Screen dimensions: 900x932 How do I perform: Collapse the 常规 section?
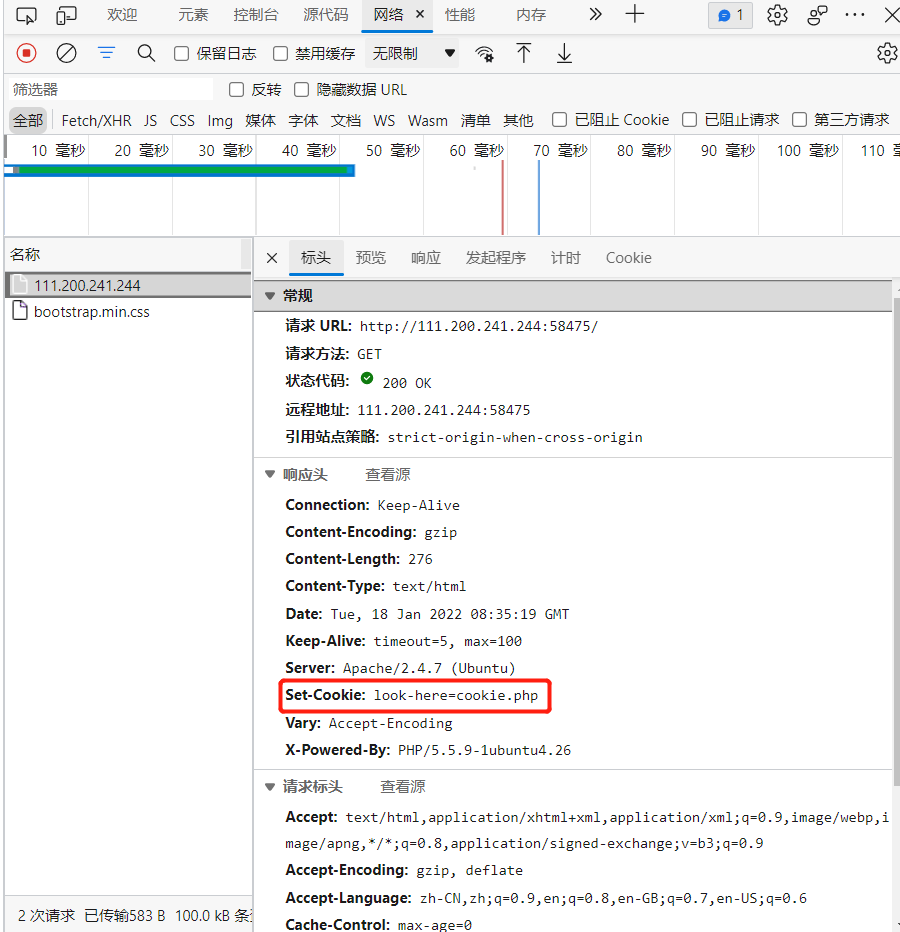(269, 296)
